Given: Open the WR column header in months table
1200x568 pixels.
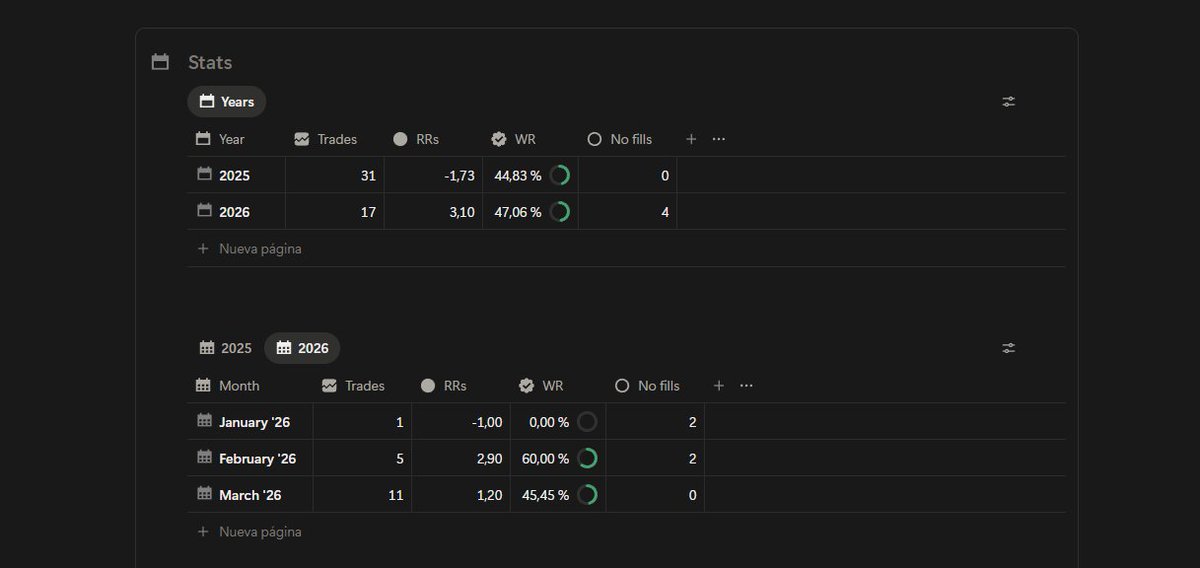Looking at the screenshot, I should pyautogui.click(x=541, y=386).
